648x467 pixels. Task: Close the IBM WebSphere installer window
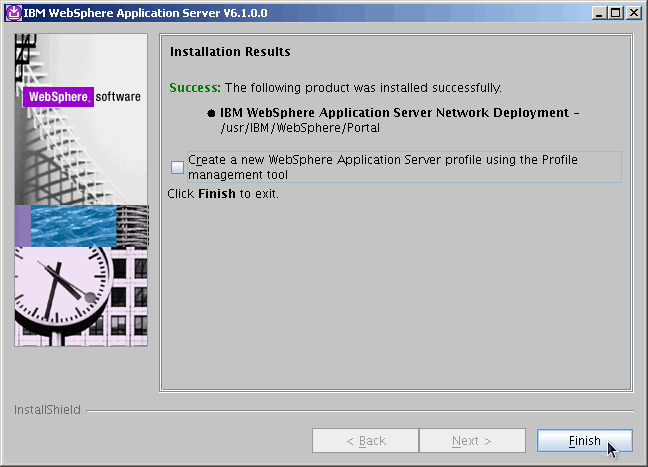(x=633, y=12)
